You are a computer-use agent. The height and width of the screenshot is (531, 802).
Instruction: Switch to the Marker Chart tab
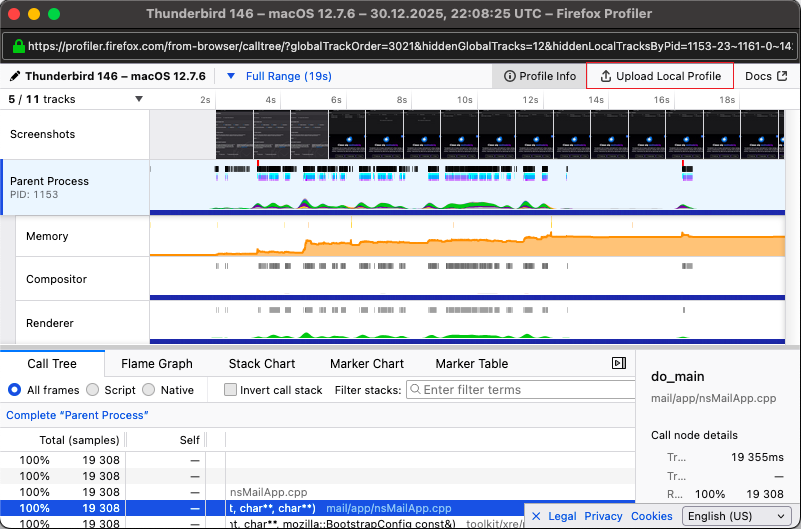click(x=367, y=364)
